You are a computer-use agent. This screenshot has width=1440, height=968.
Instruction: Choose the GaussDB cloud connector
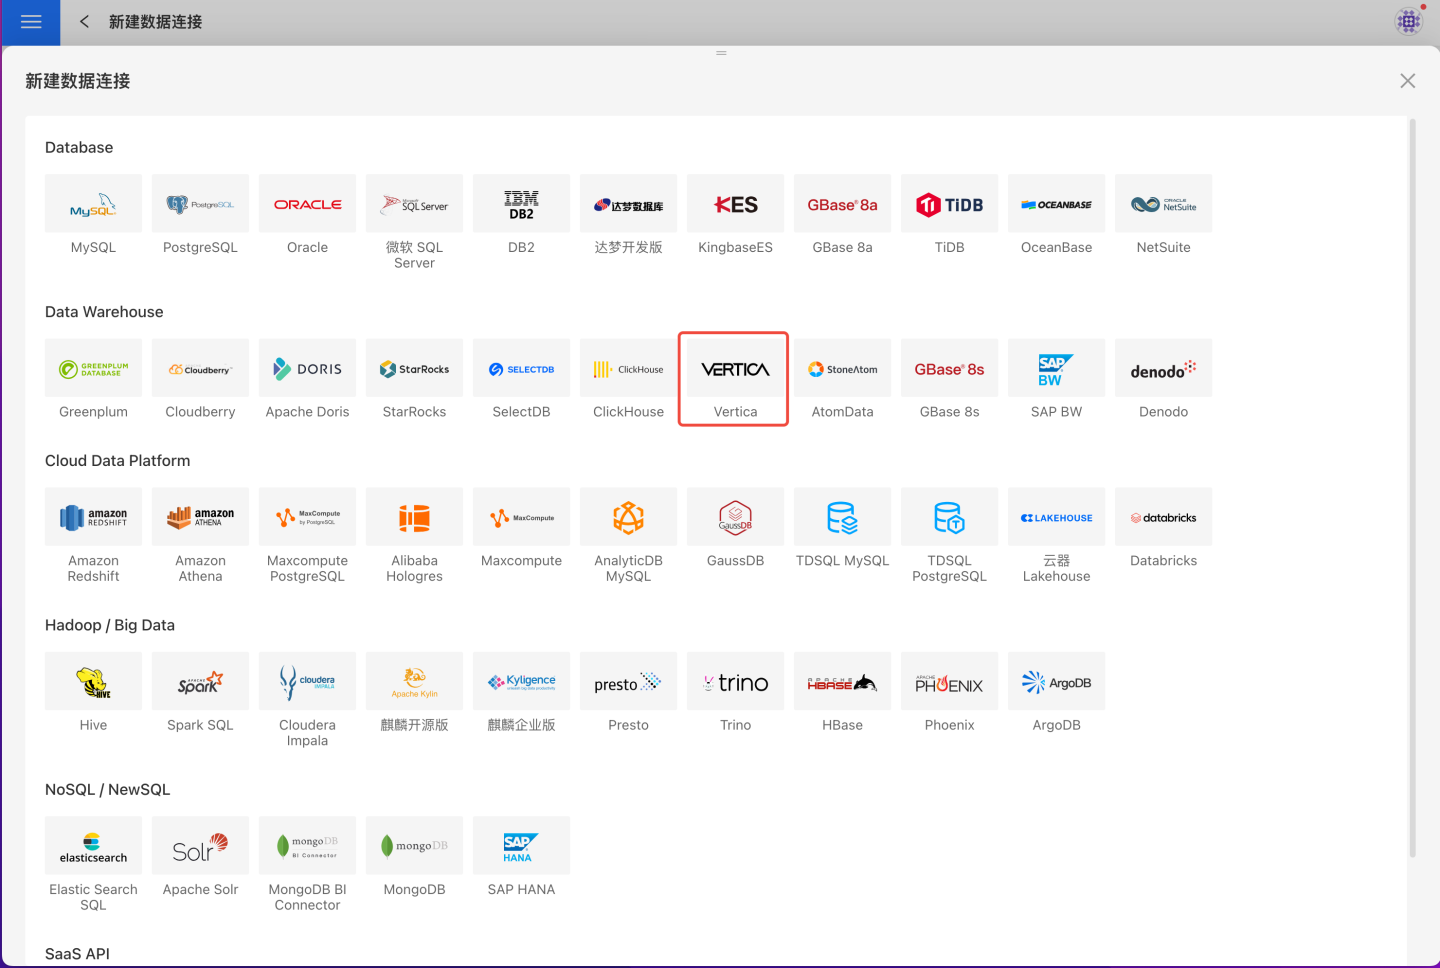coord(735,518)
